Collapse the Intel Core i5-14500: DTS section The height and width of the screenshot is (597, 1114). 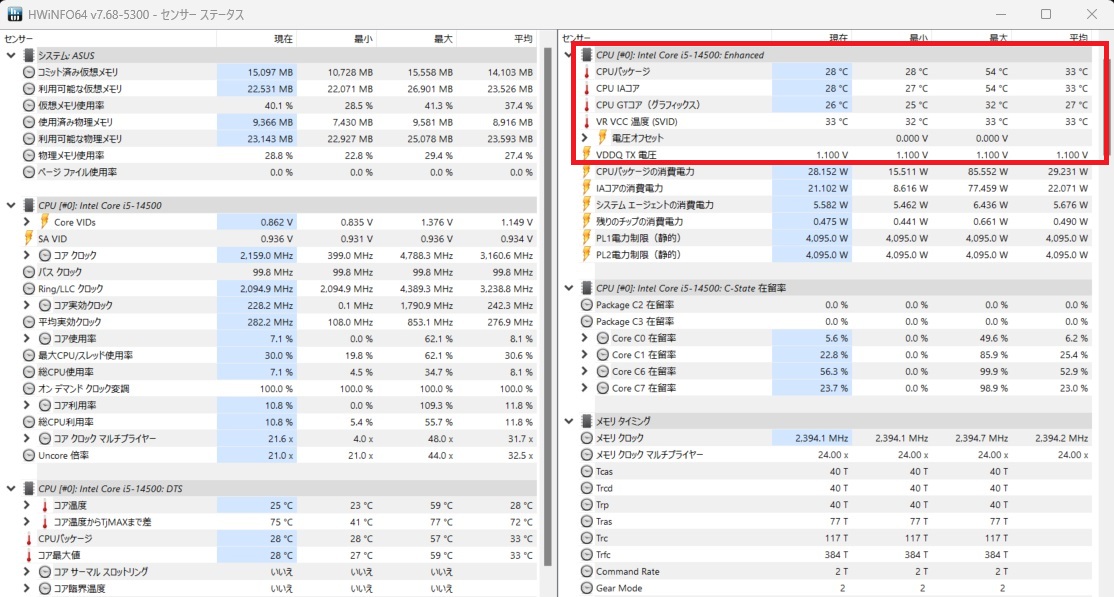(x=11, y=488)
